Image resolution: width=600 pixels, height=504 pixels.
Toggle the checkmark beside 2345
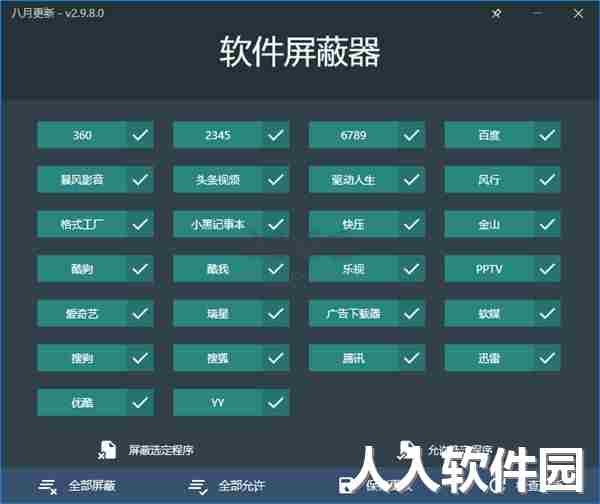pyautogui.click(x=276, y=135)
